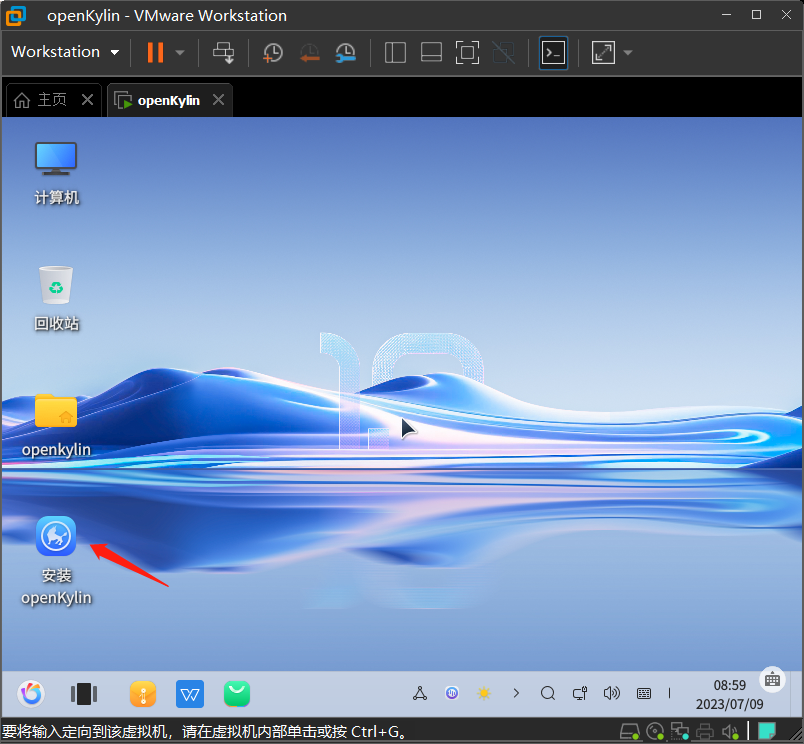Launch the orange archive manager app
Screen dimensions: 804x744
coord(143,694)
